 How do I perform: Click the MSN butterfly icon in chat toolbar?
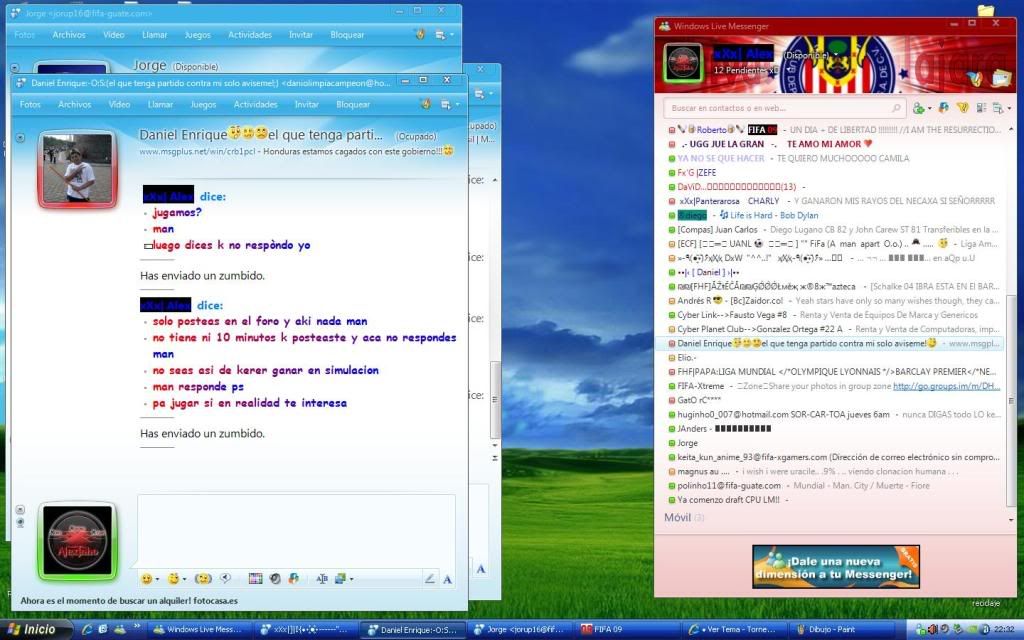[x=294, y=578]
